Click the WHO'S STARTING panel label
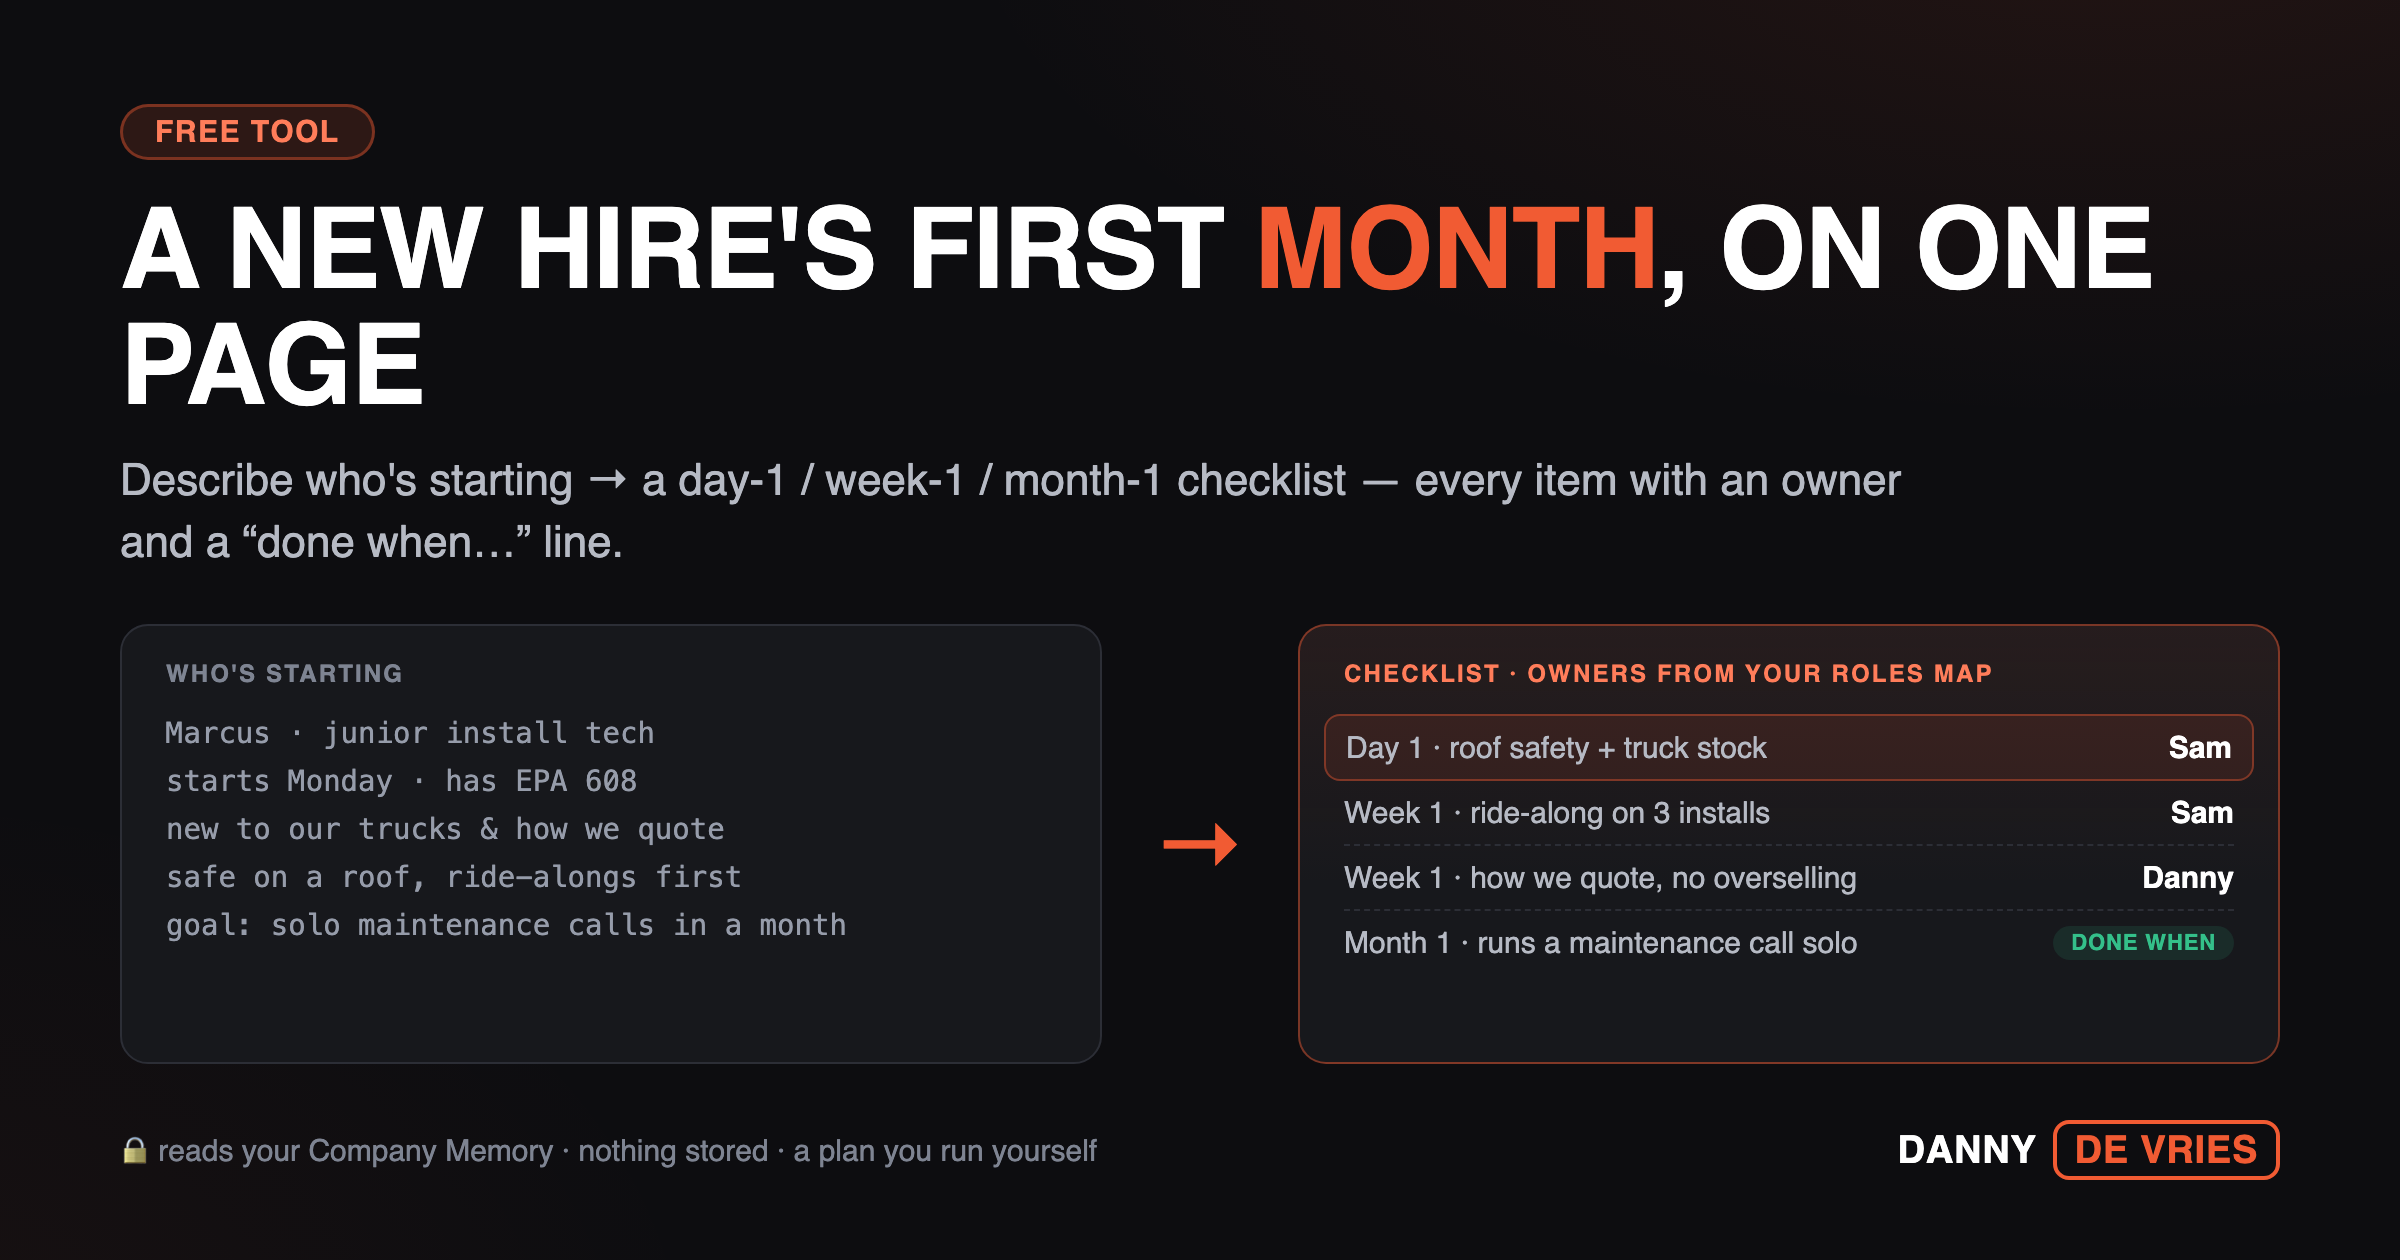Viewport: 2400px width, 1260px height. point(284,674)
